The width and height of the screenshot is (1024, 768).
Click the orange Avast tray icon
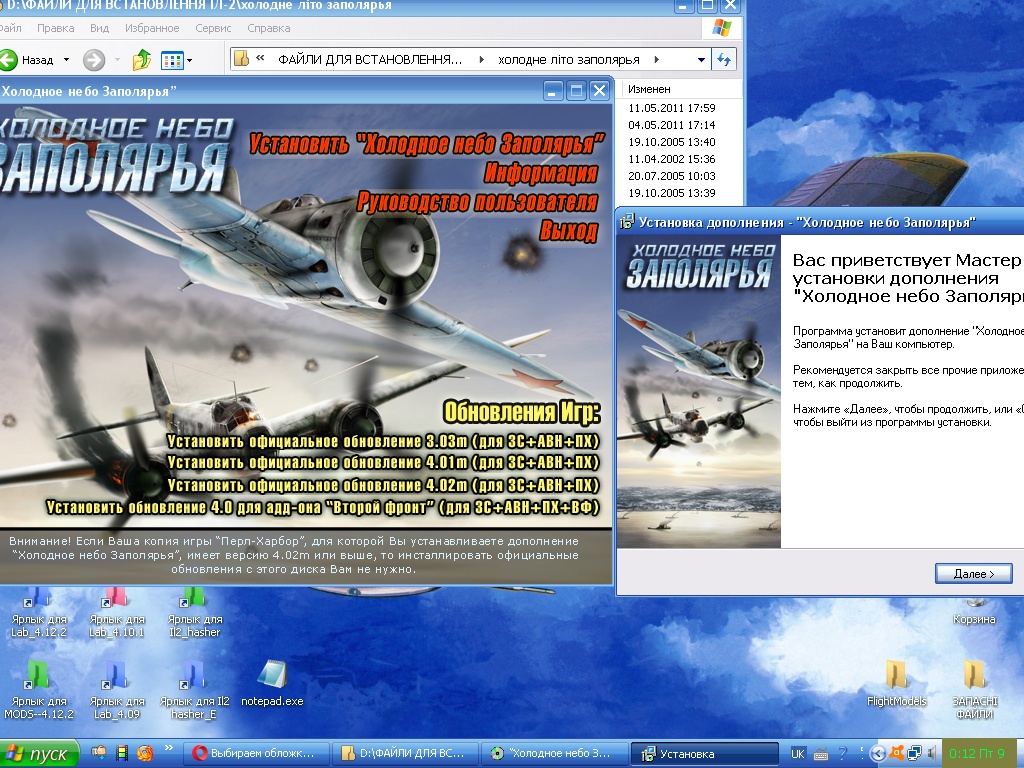897,753
